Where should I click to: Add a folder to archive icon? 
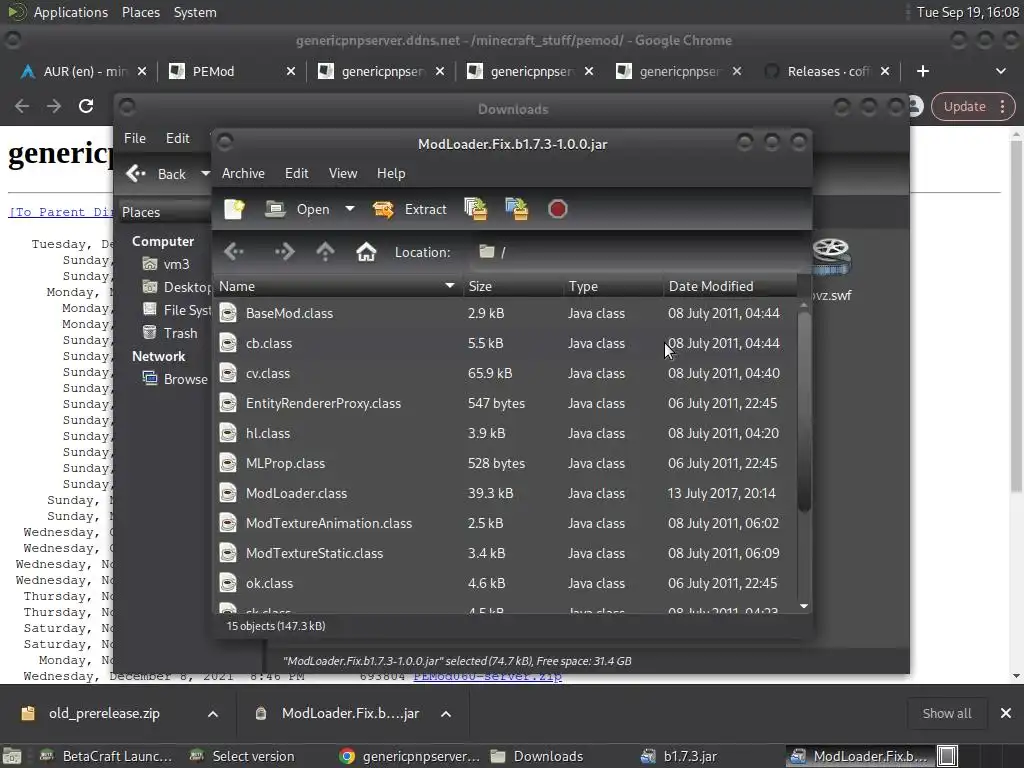coord(517,209)
